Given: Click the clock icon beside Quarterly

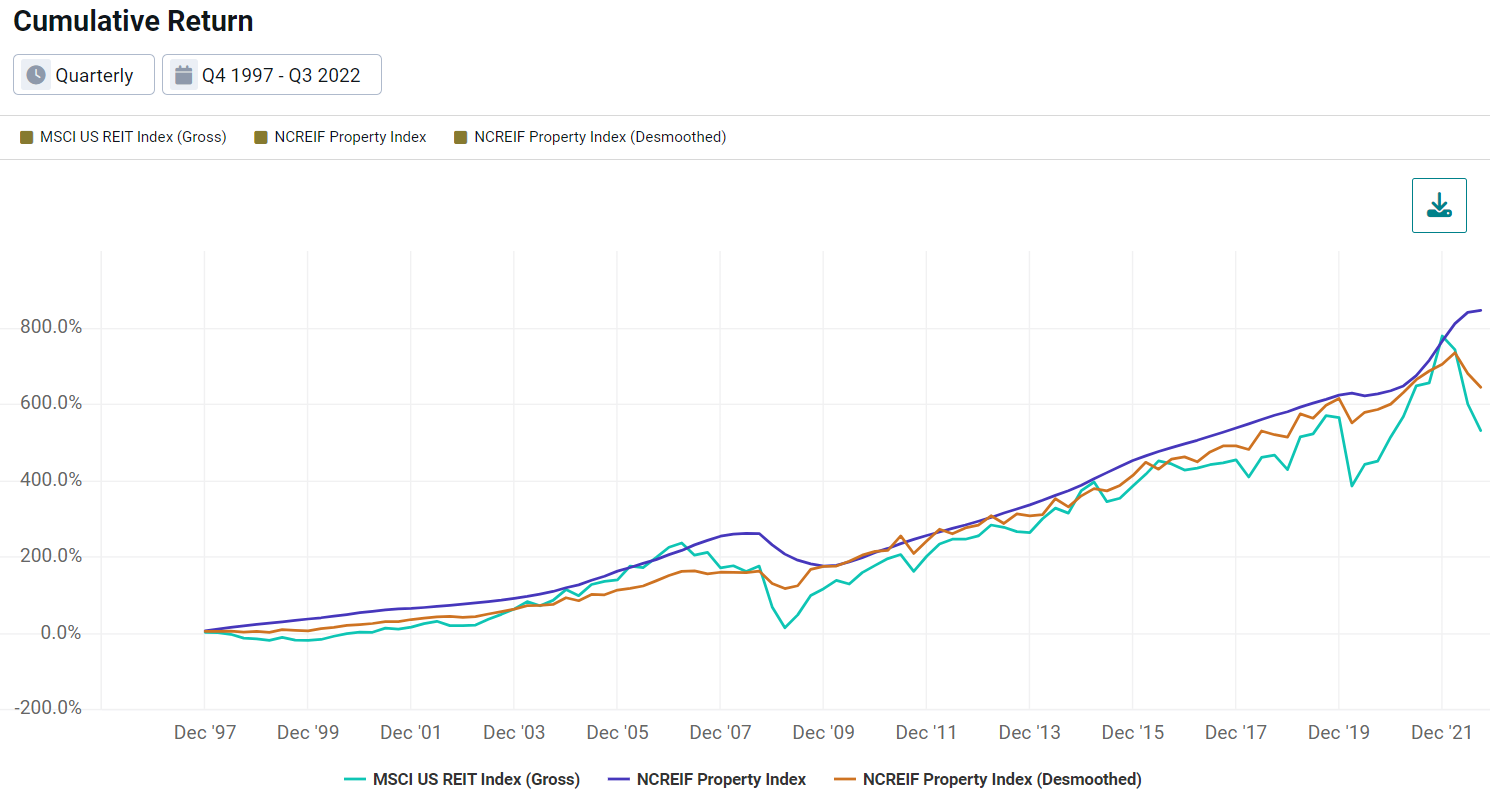Looking at the screenshot, I should pyautogui.click(x=36, y=75).
